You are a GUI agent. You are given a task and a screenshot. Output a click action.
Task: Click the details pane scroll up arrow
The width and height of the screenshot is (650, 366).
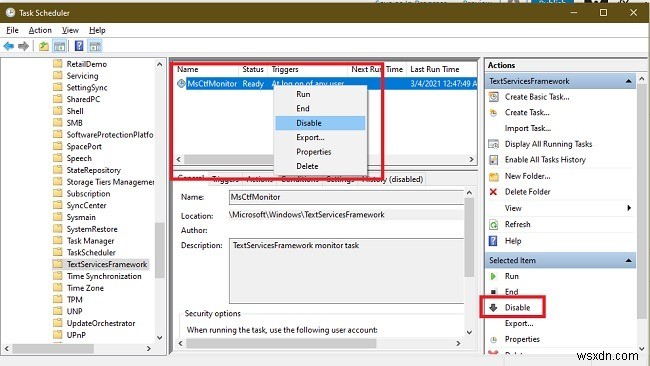point(469,193)
